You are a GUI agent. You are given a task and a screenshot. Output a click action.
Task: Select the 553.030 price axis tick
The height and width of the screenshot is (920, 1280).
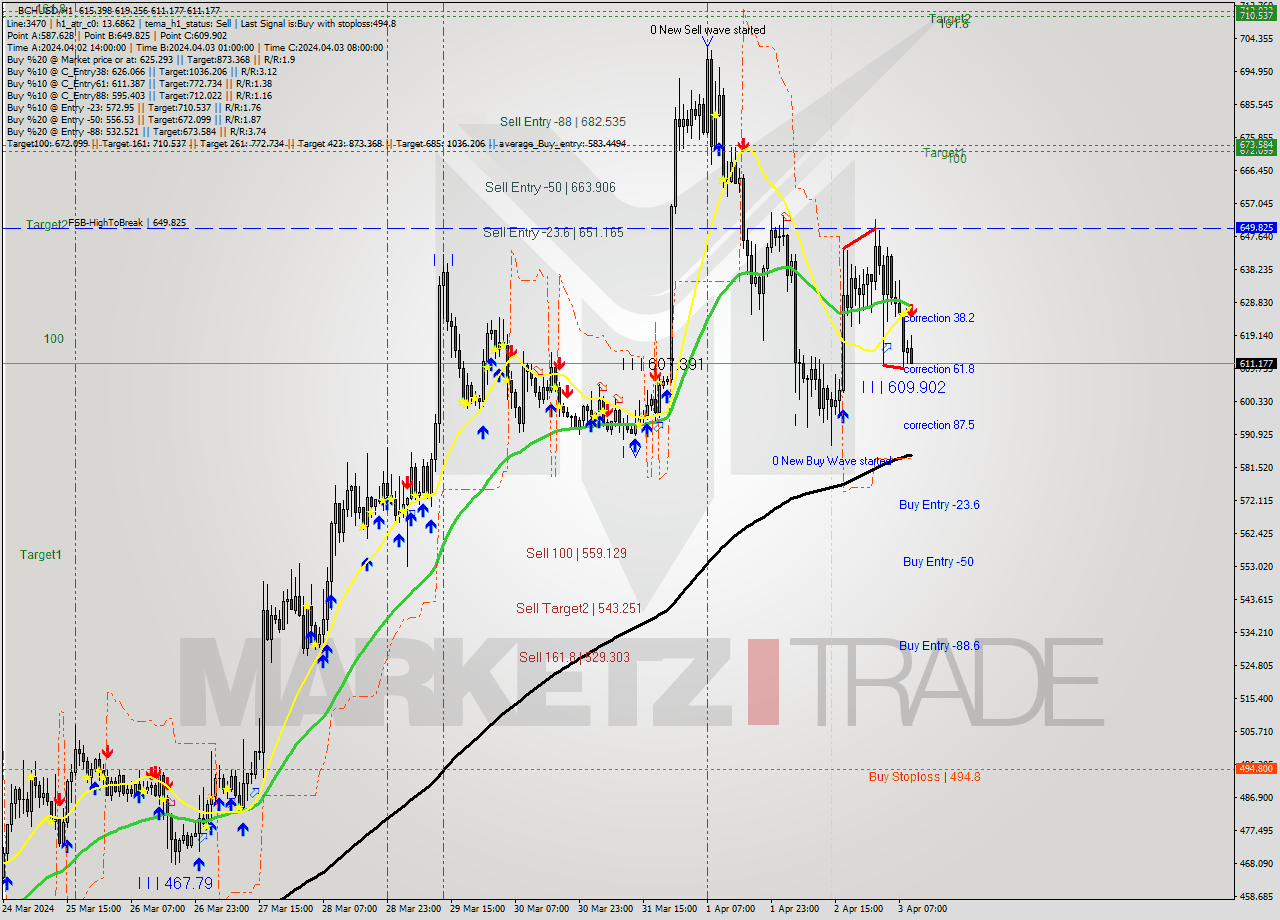click(1256, 567)
